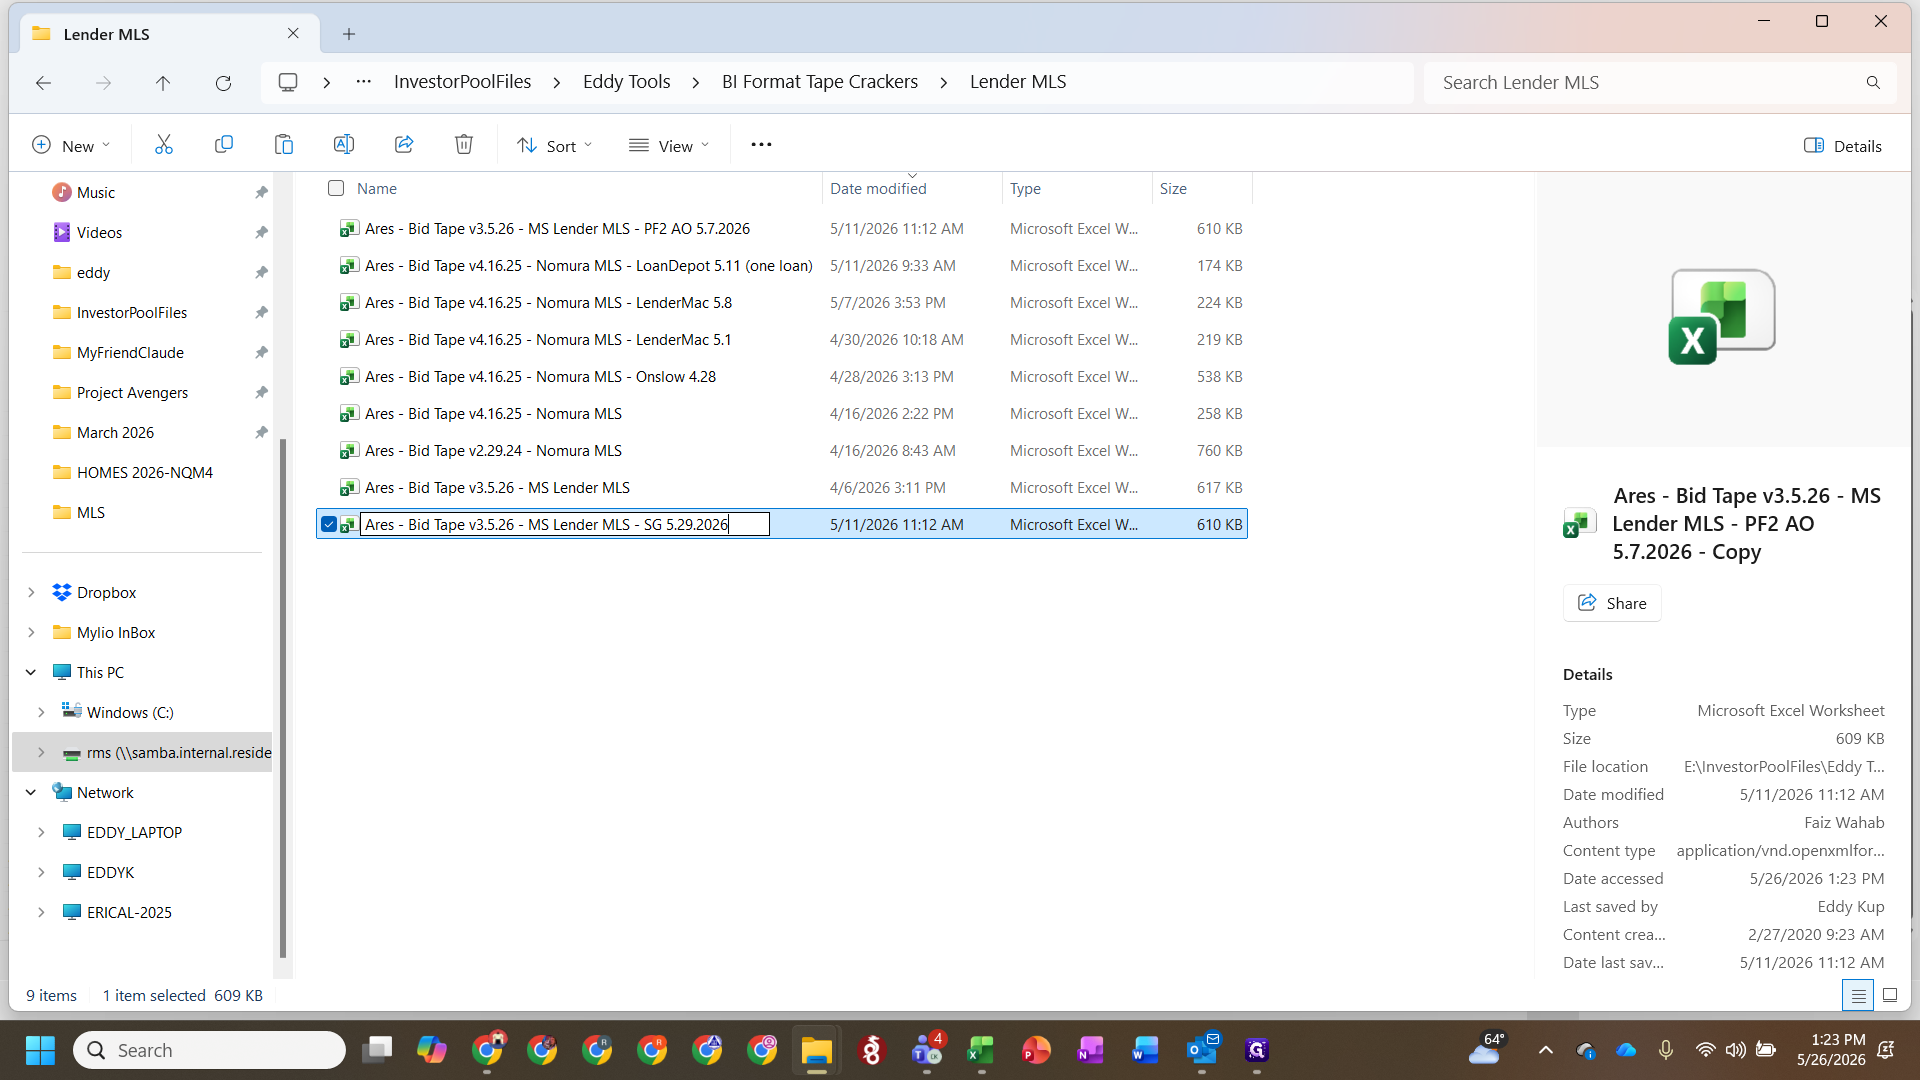Go up one folder level
The width and height of the screenshot is (1920, 1080).
(x=163, y=83)
